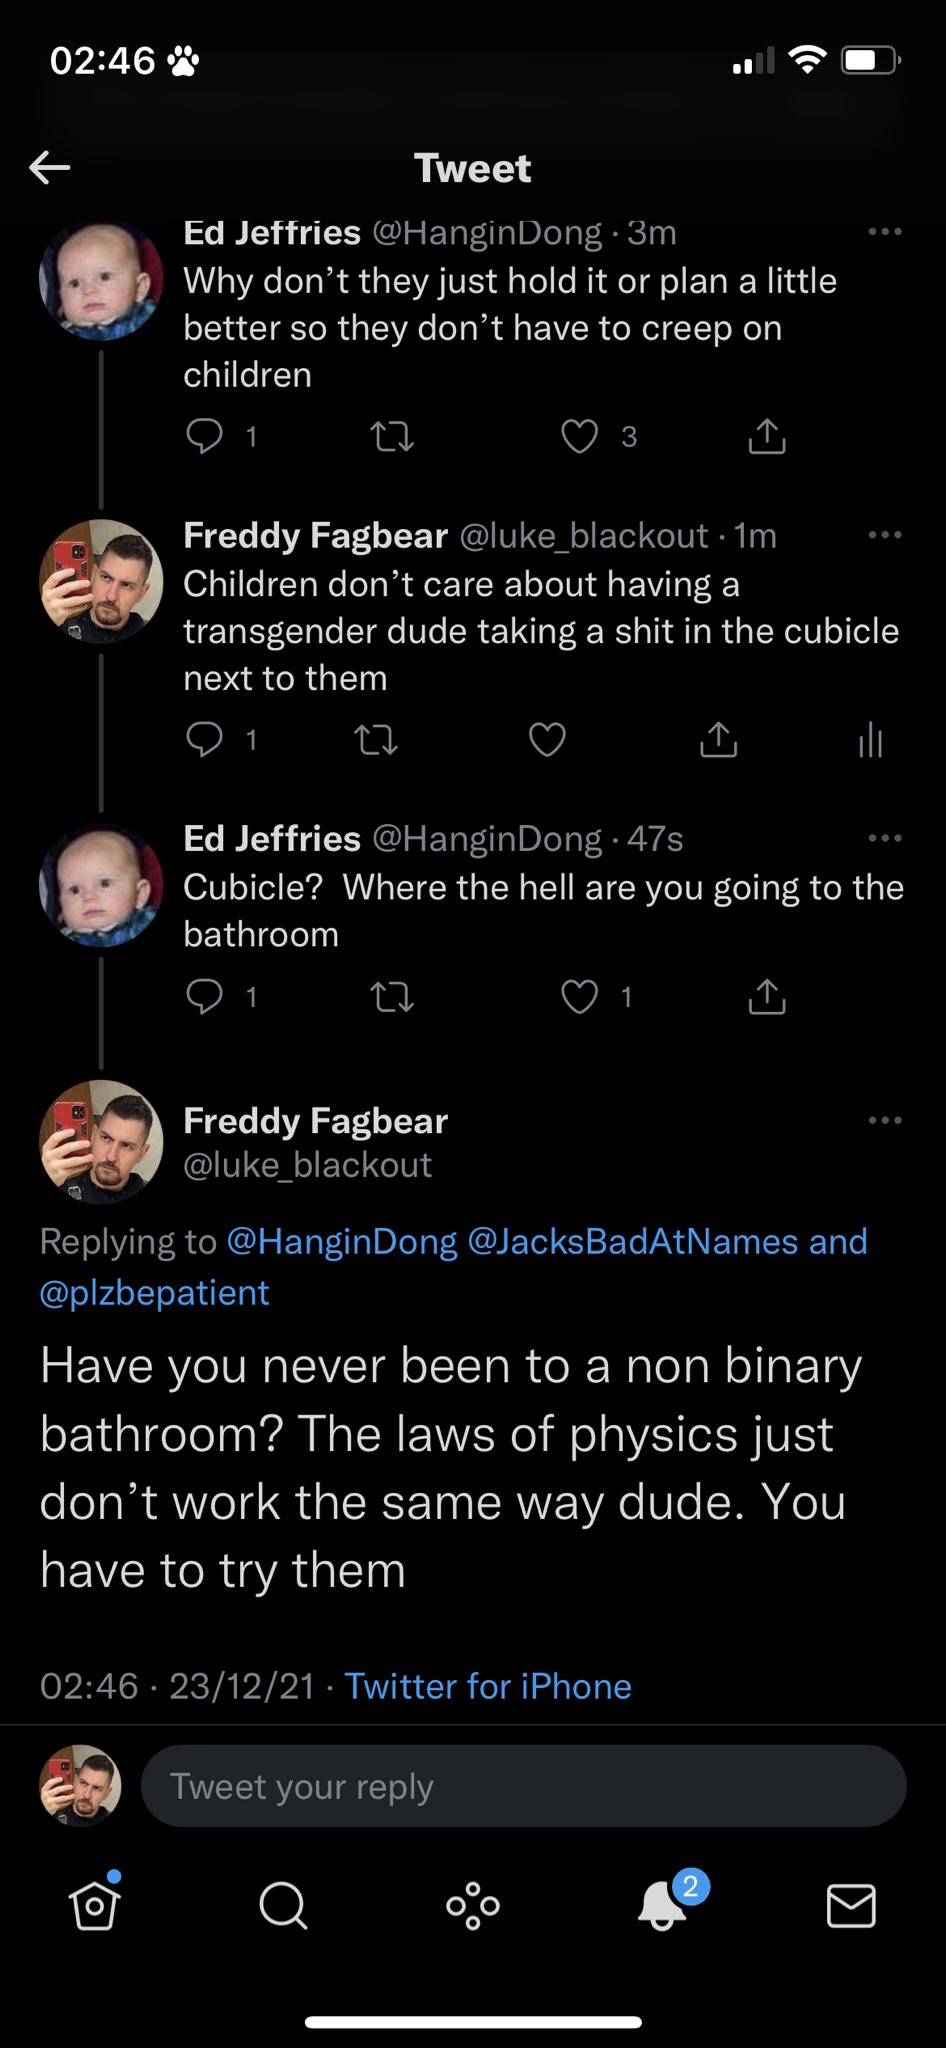Tap the "Tweet your reply" field
This screenshot has height=2048, width=946.
523,1786
